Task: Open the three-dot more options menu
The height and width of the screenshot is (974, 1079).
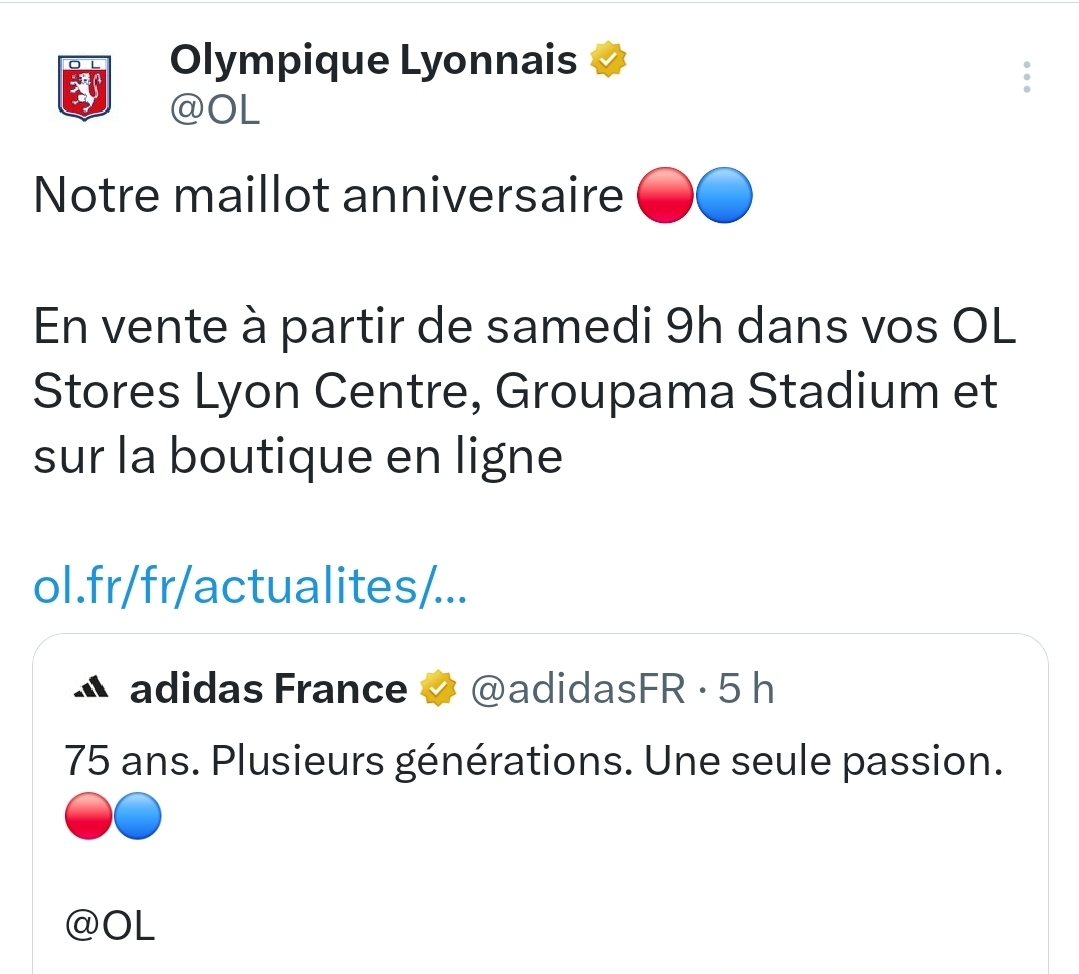Action: (1026, 77)
